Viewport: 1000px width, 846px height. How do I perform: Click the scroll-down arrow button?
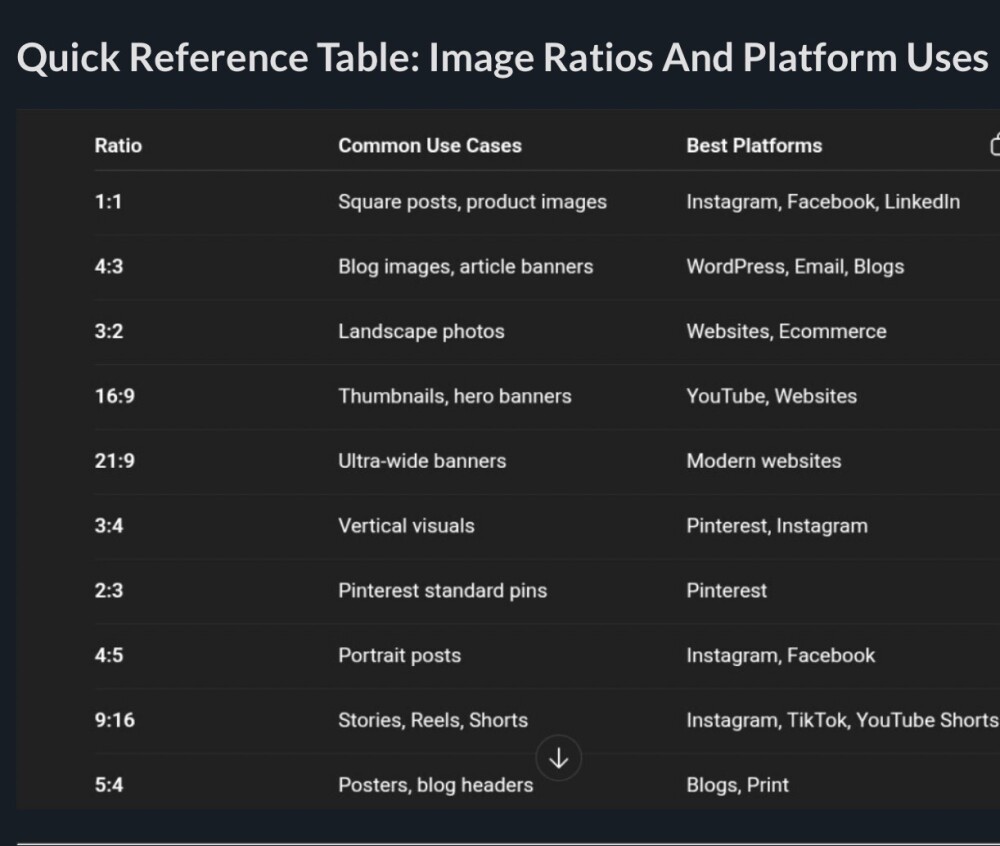[x=559, y=758]
